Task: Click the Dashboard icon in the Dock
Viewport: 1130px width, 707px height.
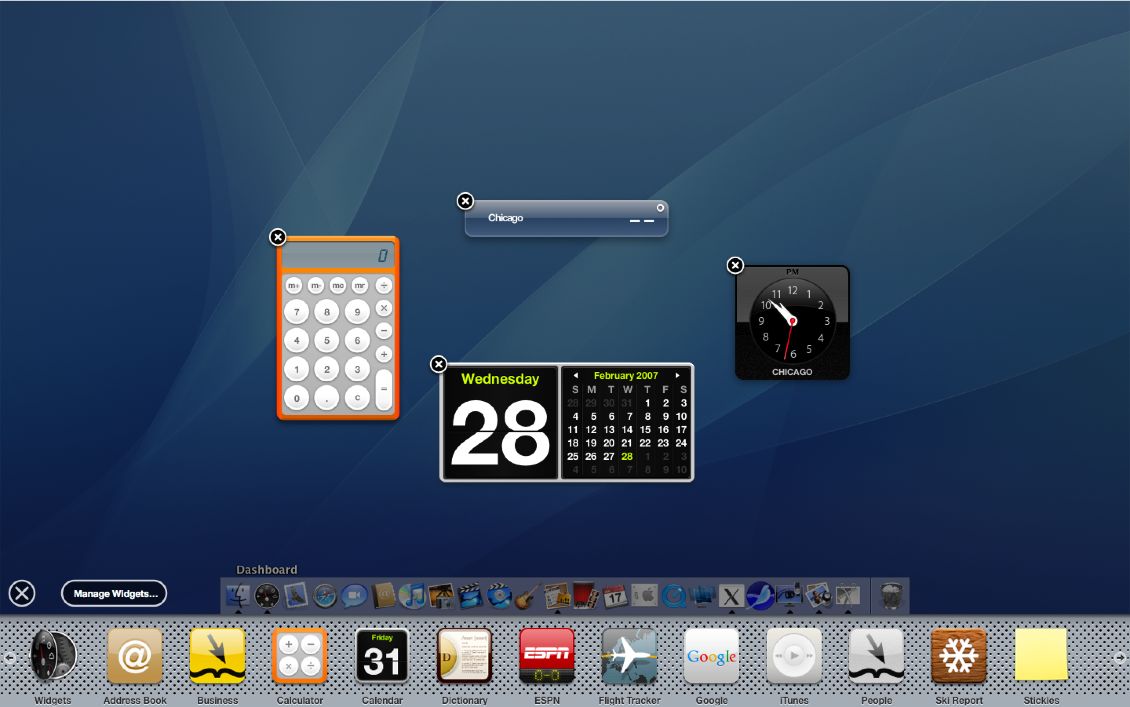Action: pyautogui.click(x=267, y=596)
